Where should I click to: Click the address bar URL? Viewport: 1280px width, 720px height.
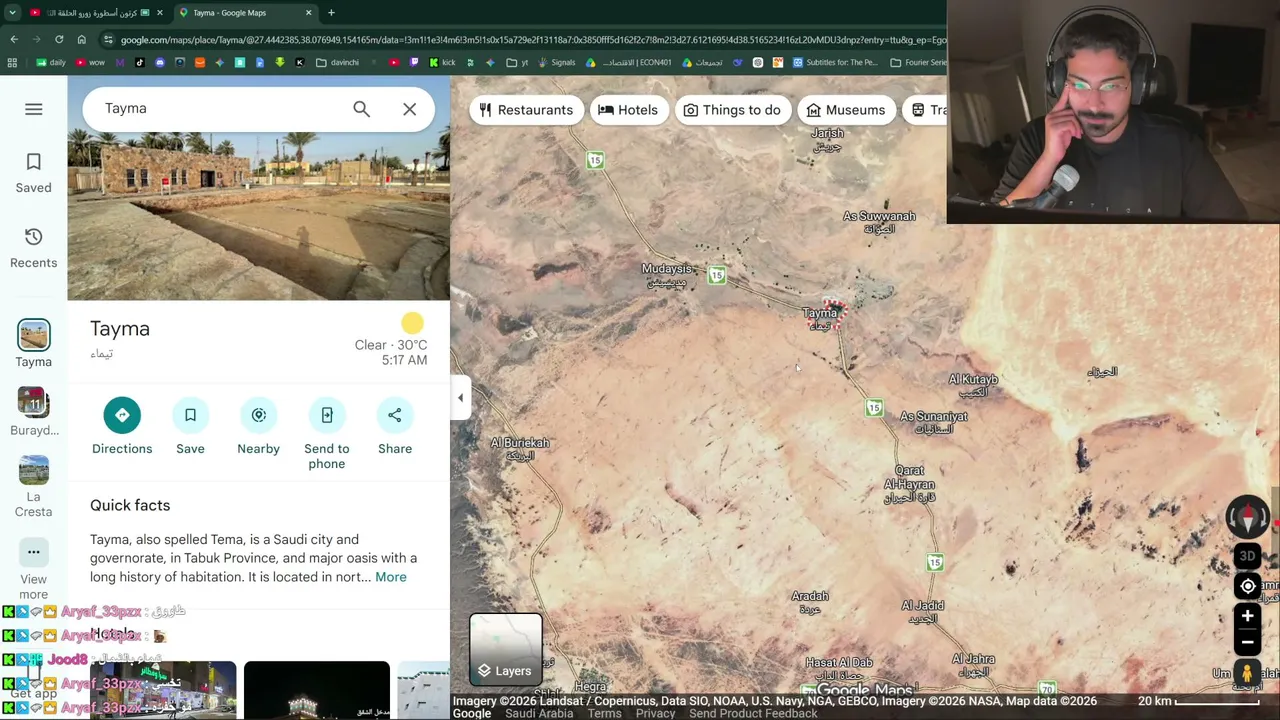tap(533, 40)
